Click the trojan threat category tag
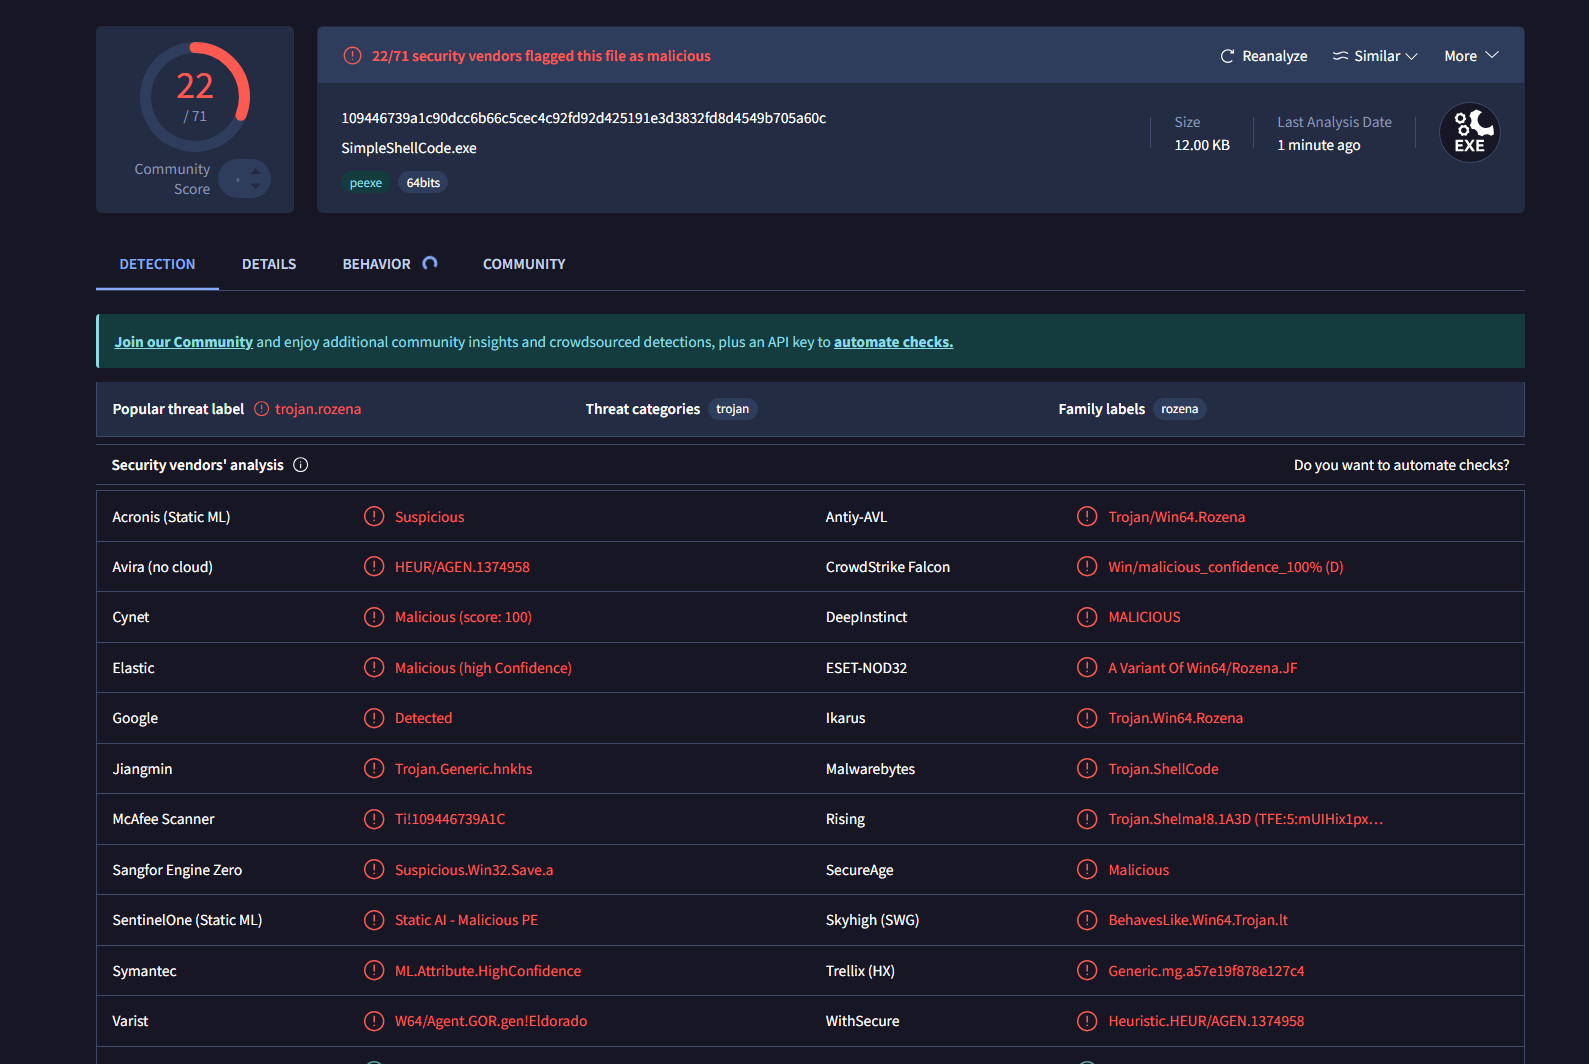The image size is (1589, 1064). click(x=732, y=409)
